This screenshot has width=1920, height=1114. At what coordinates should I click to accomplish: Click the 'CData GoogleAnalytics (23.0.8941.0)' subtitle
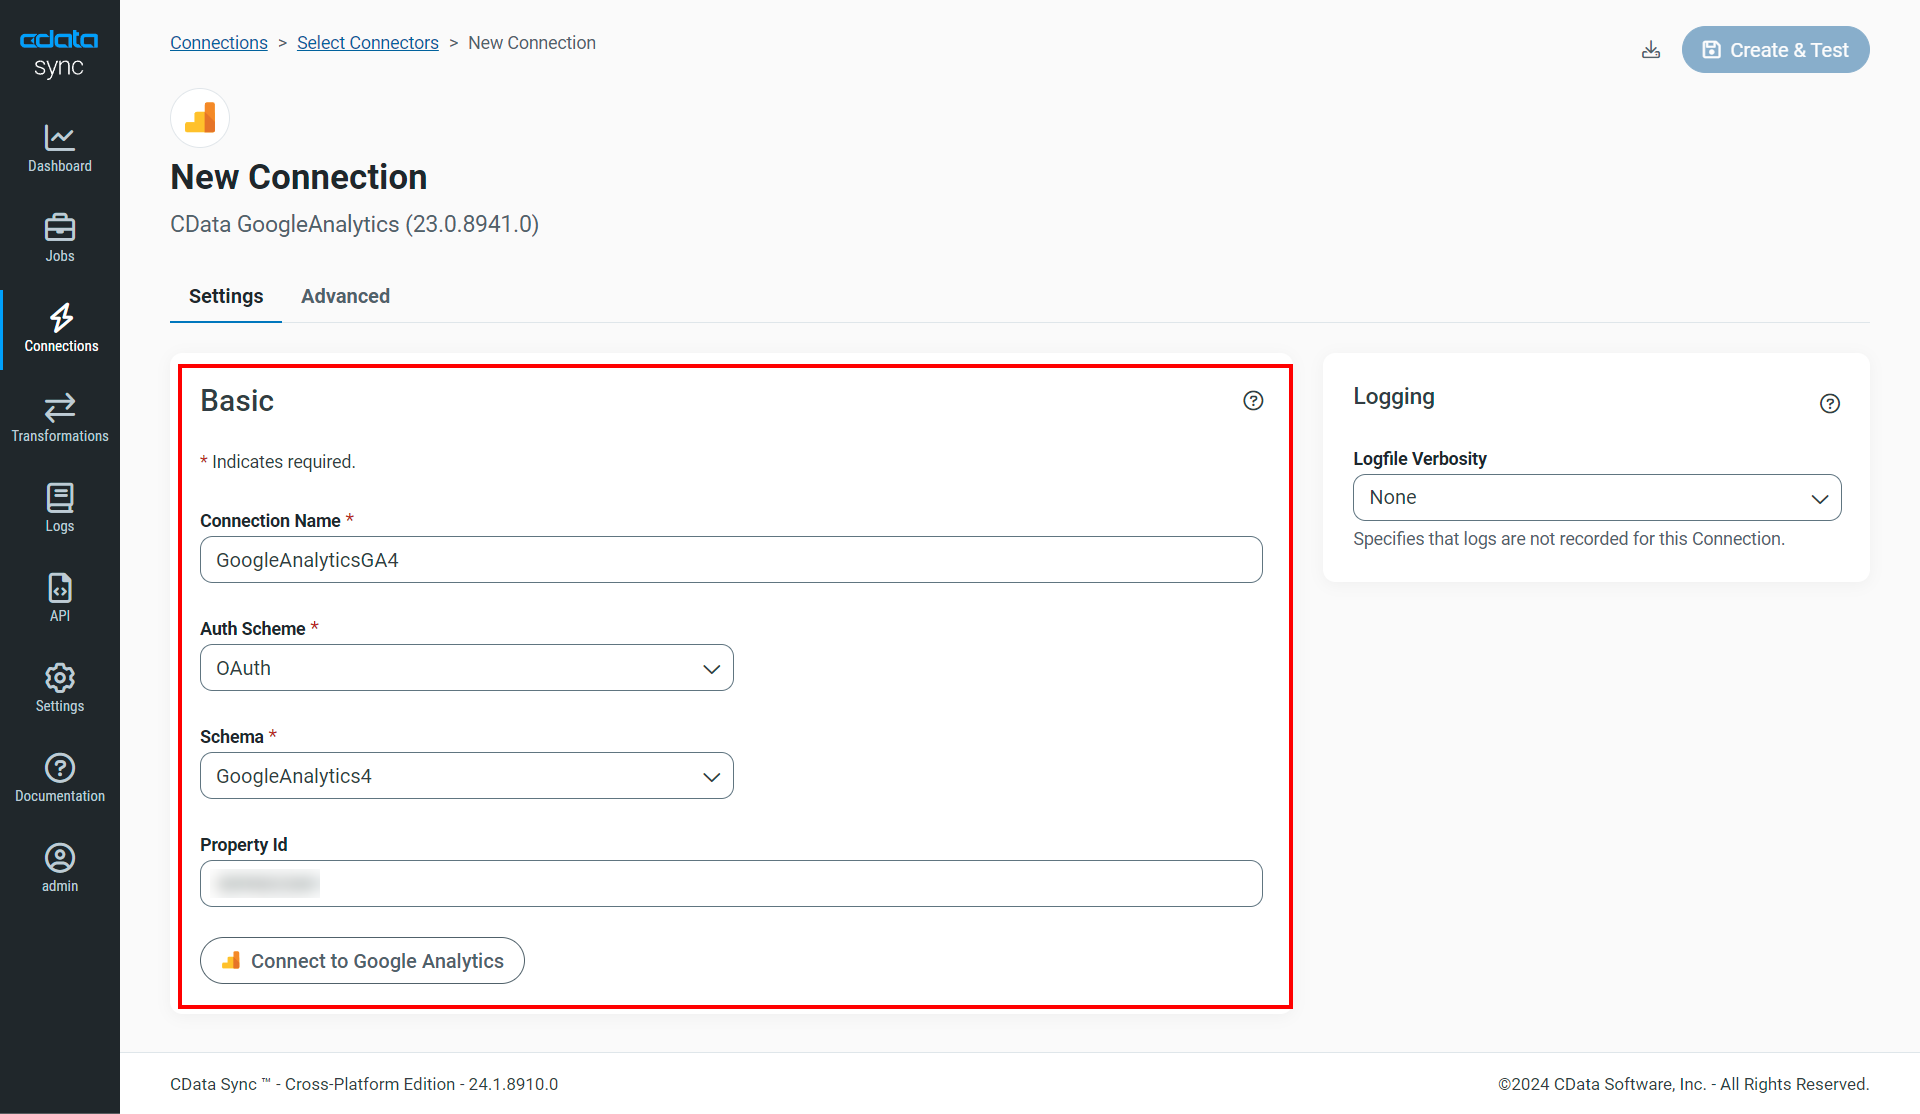click(x=354, y=224)
